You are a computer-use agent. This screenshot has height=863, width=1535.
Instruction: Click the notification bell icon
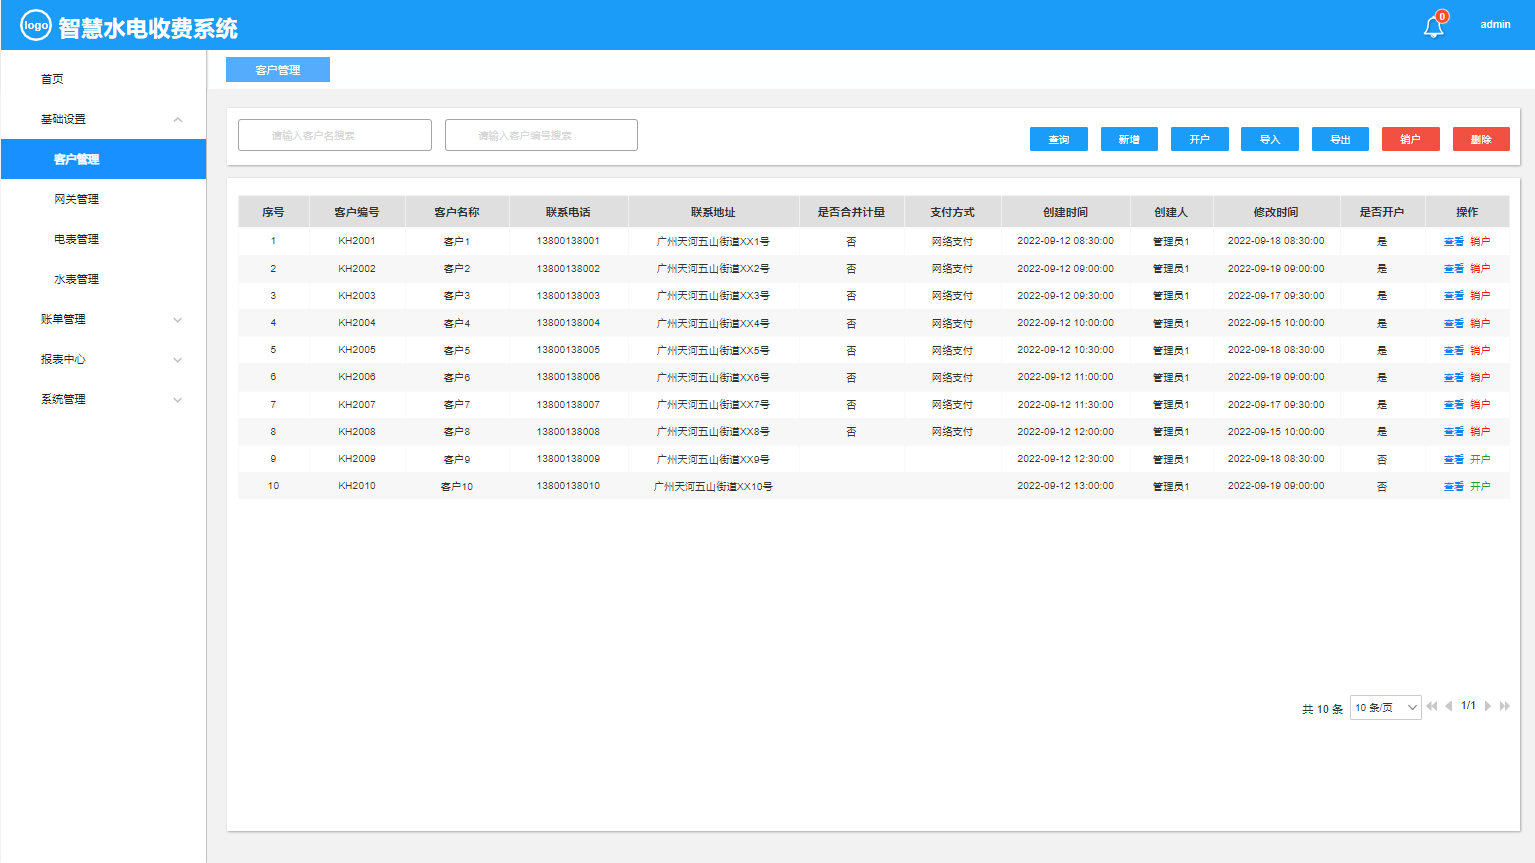[x=1433, y=26]
